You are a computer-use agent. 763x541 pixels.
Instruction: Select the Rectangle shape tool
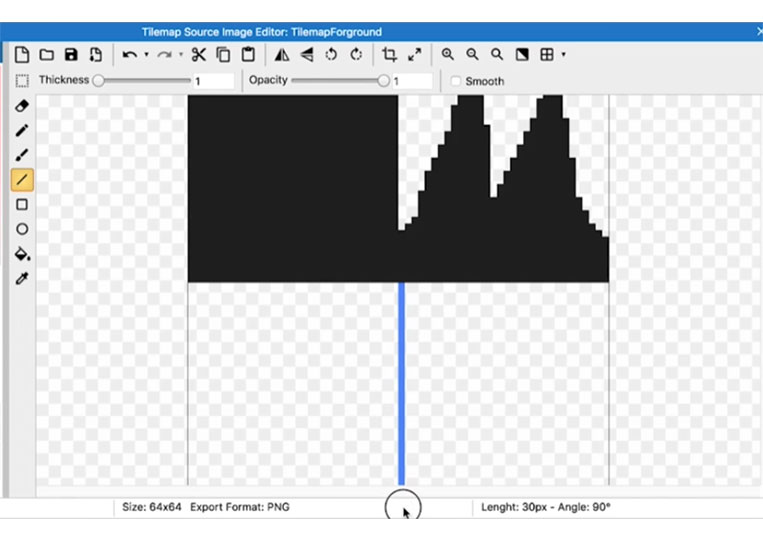[x=22, y=204]
